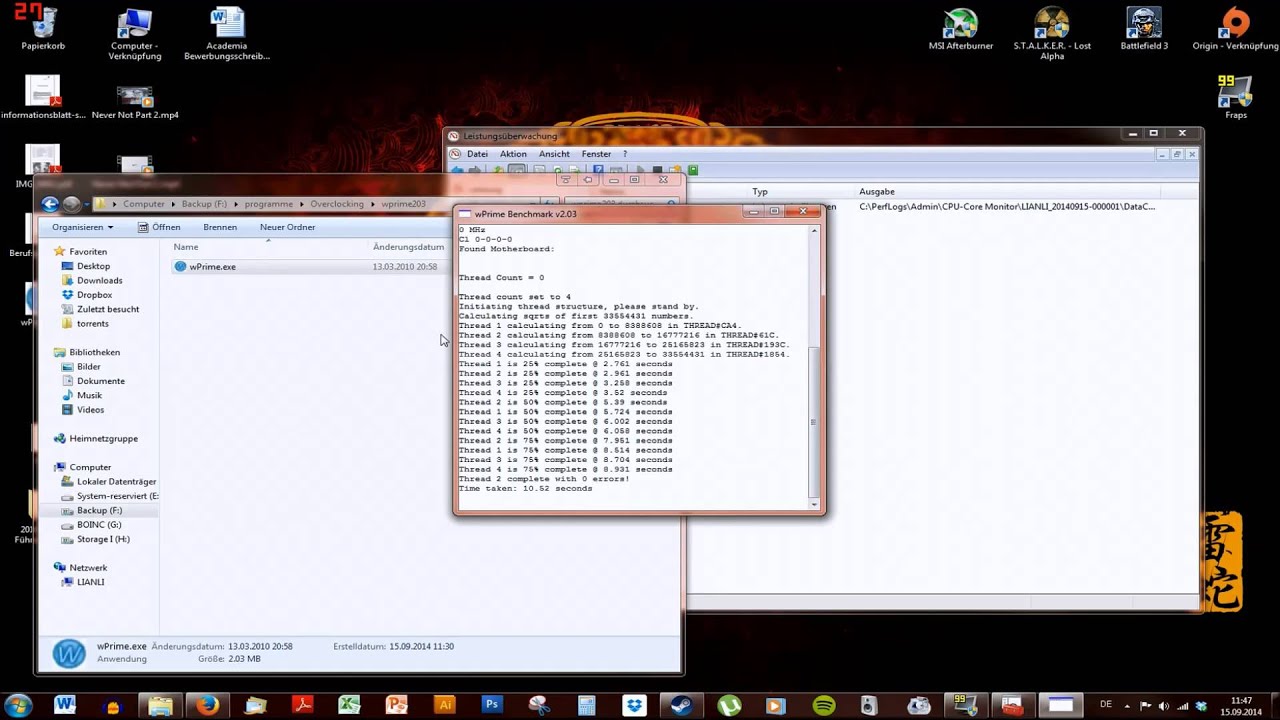
Task: Select LIANLI under Netzwerk
Action: pos(90,582)
